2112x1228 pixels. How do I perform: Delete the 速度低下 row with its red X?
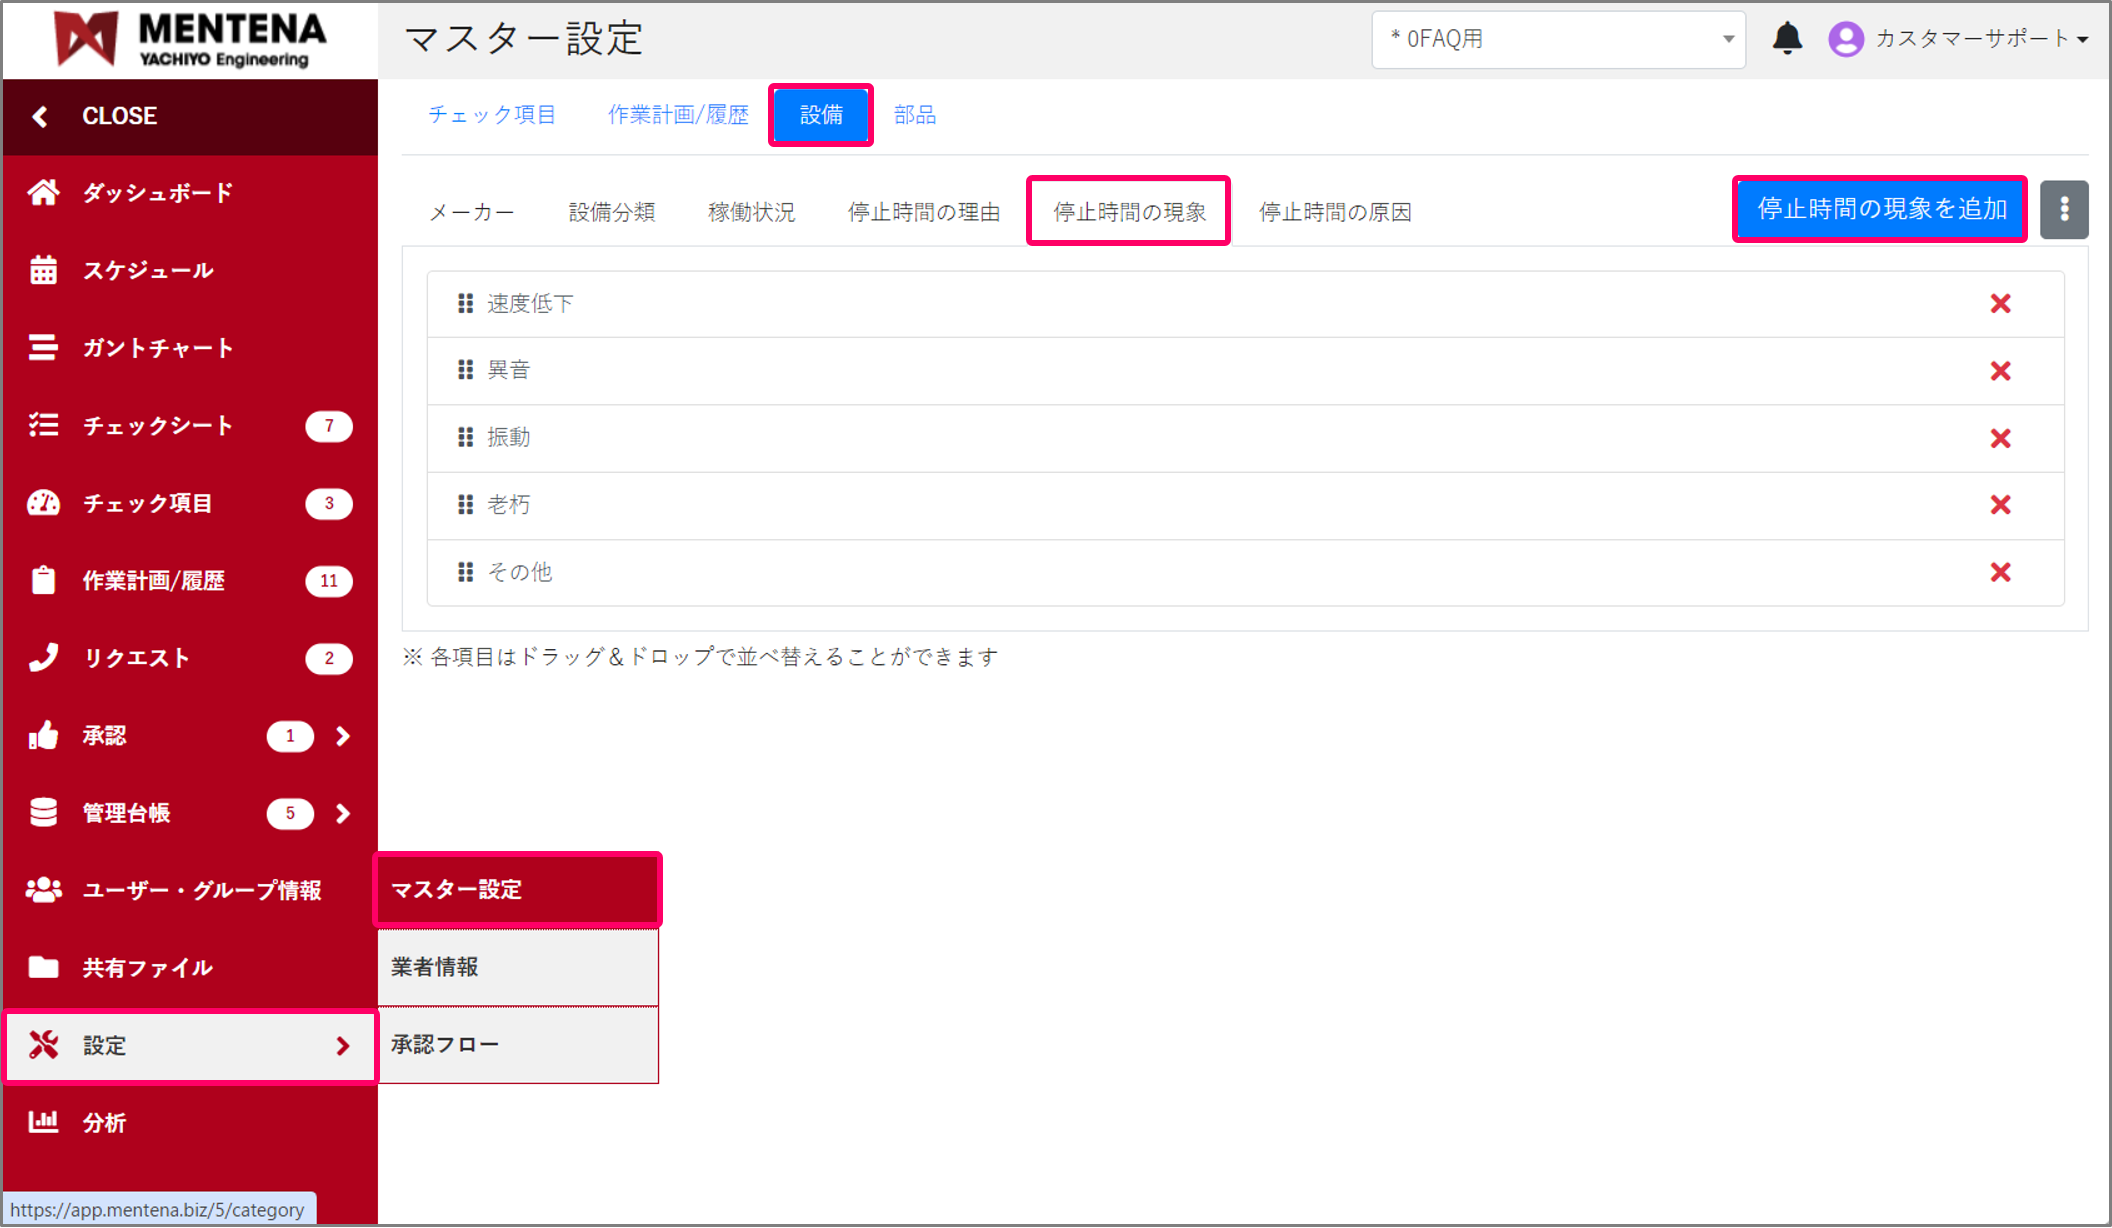pos(2001,303)
